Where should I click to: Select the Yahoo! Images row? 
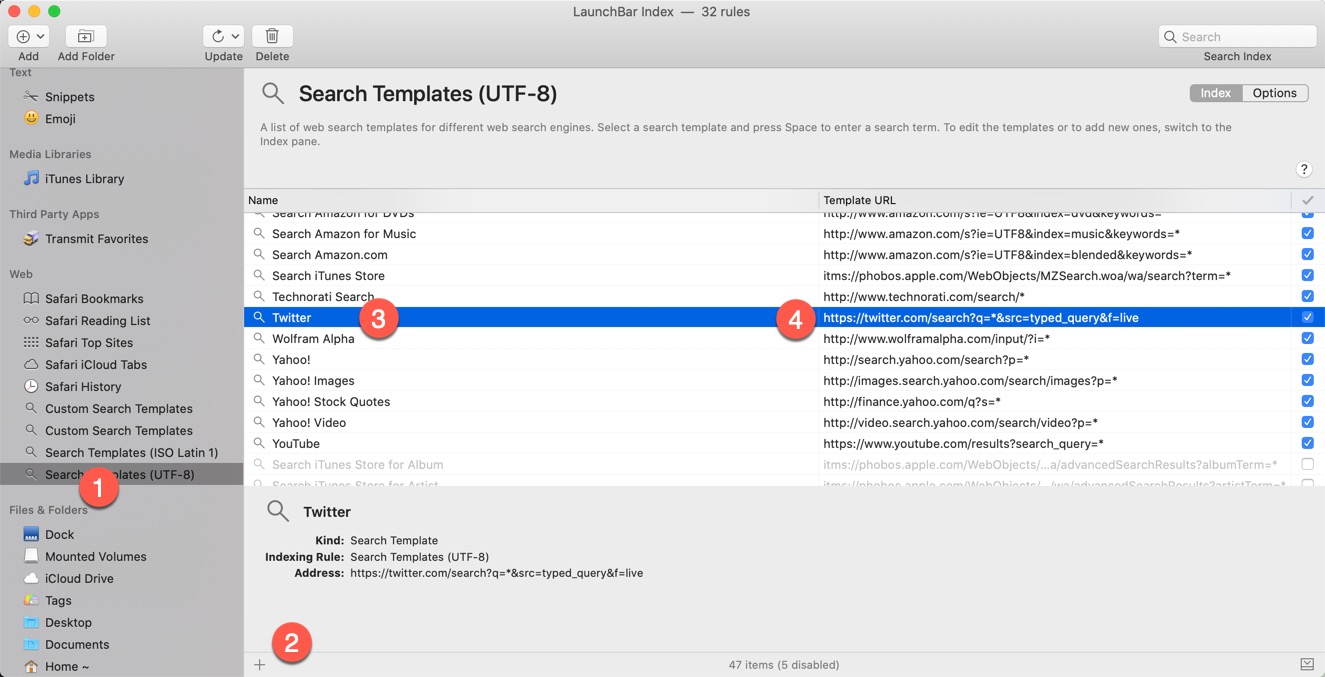point(784,380)
